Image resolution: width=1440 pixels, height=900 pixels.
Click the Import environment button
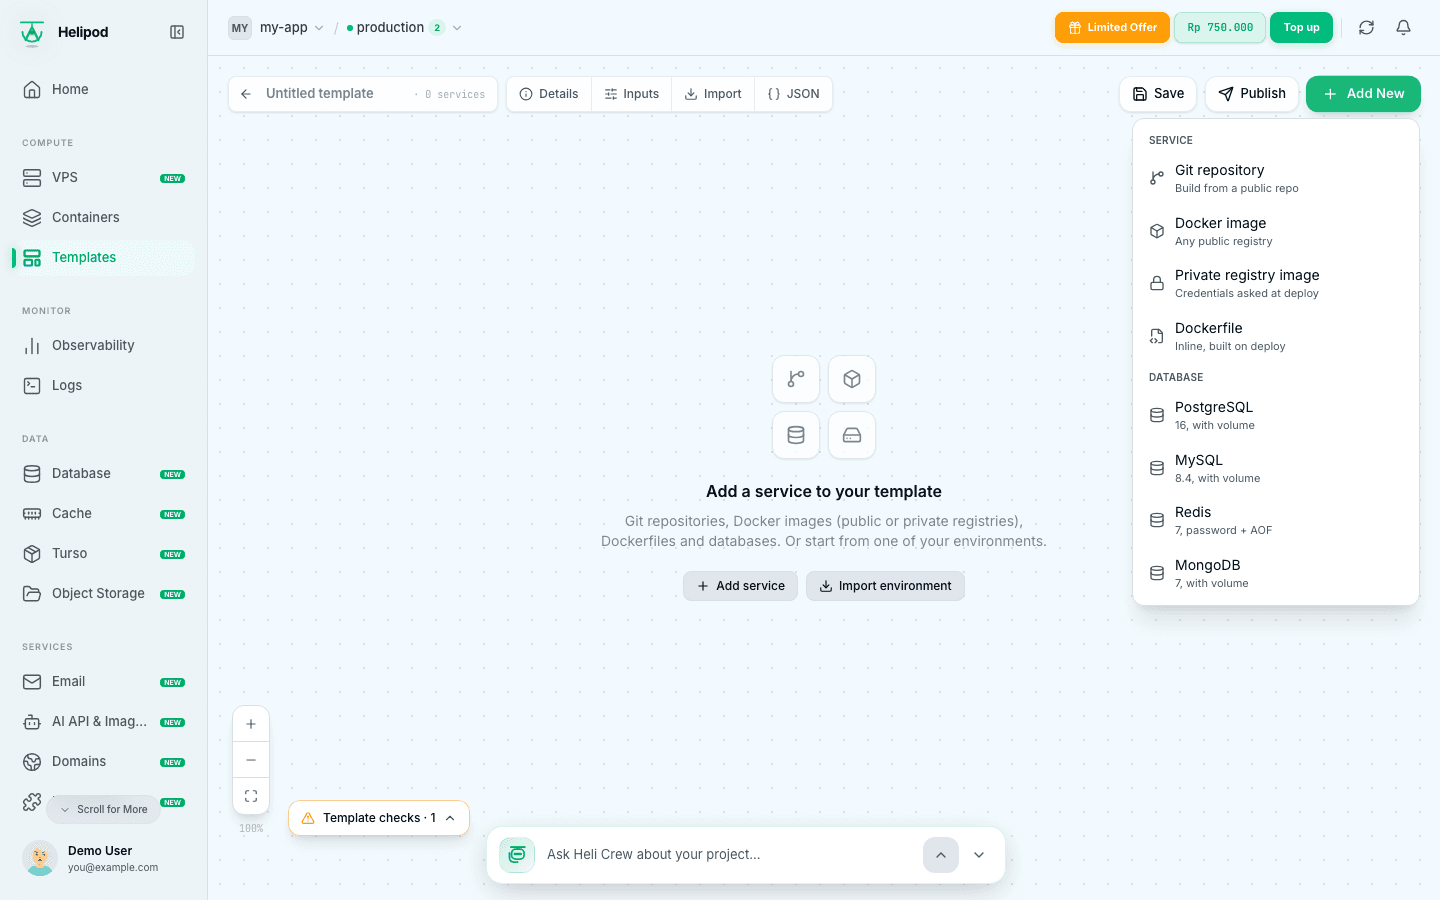[x=885, y=586]
